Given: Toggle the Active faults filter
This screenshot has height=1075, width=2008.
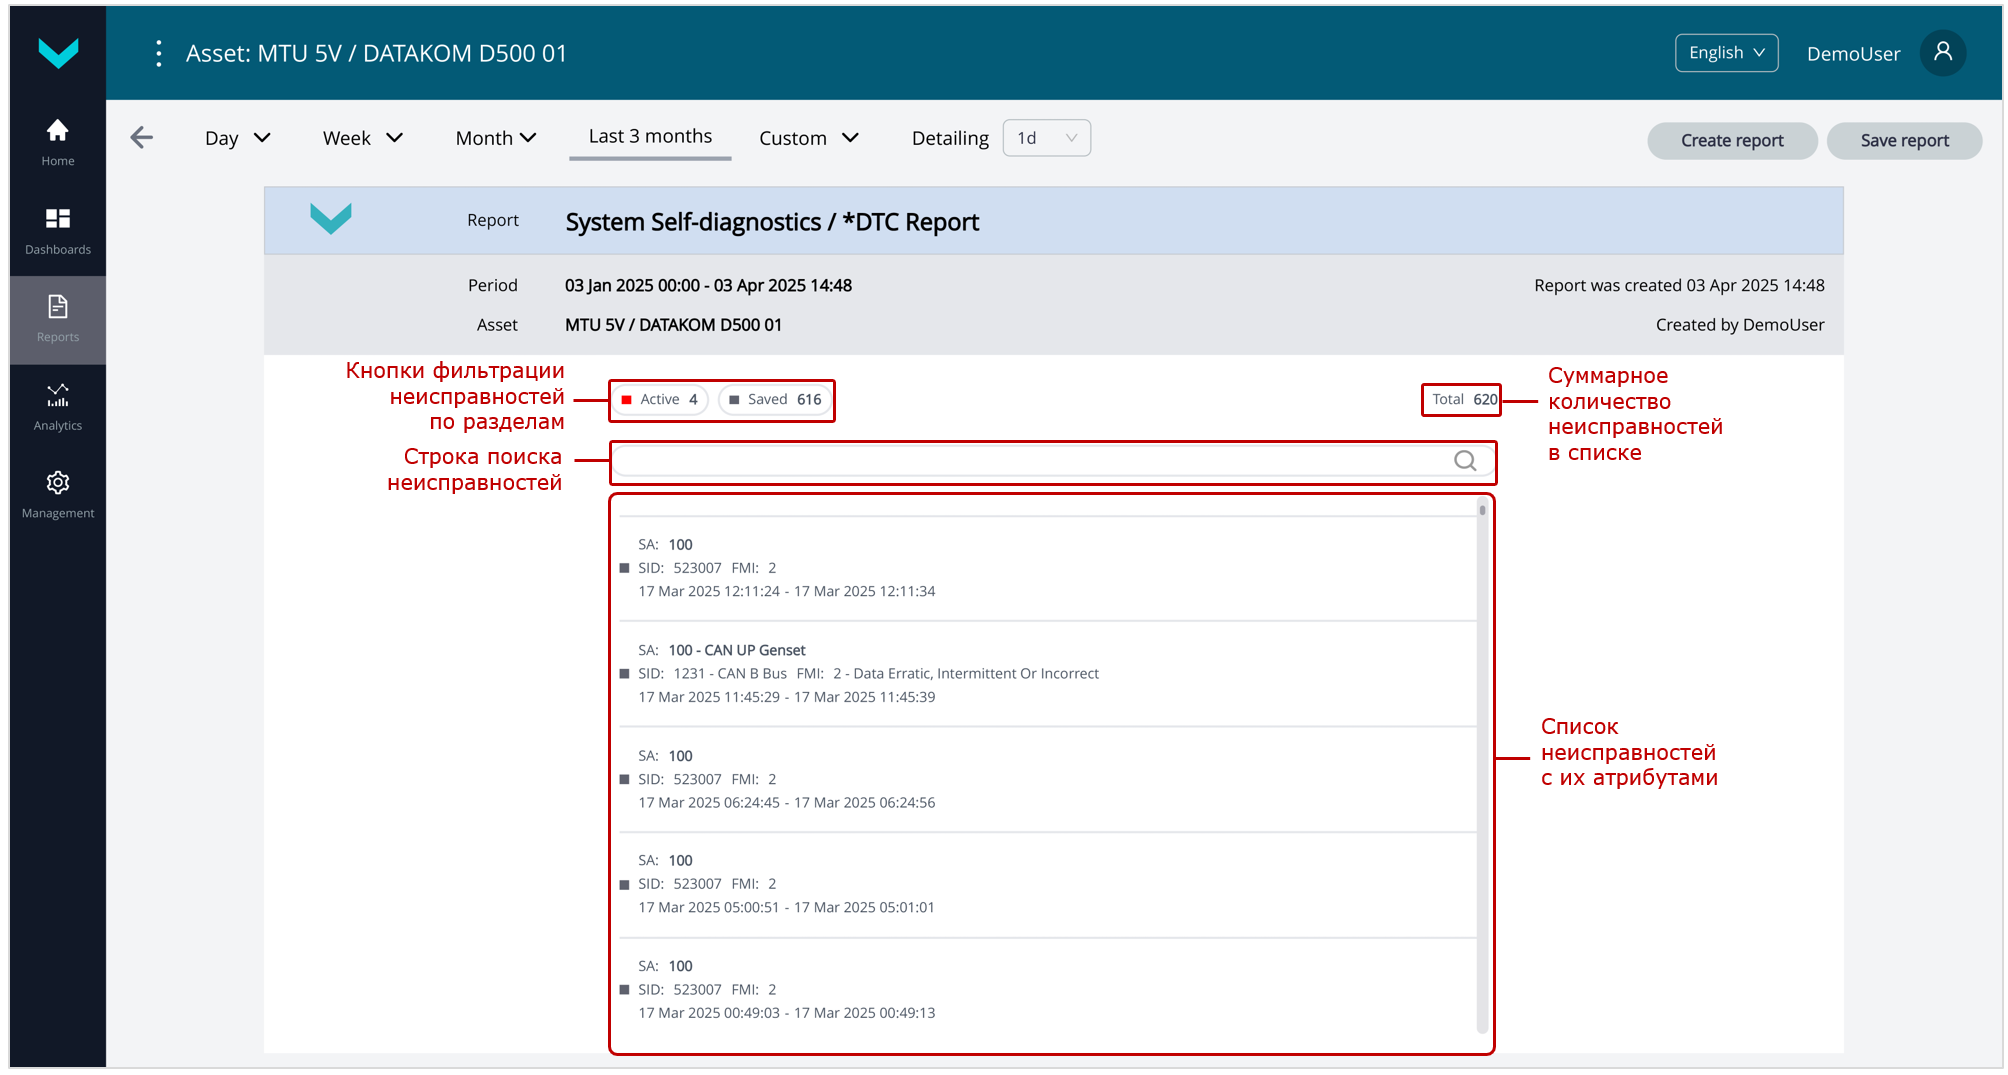Looking at the screenshot, I should pos(660,400).
